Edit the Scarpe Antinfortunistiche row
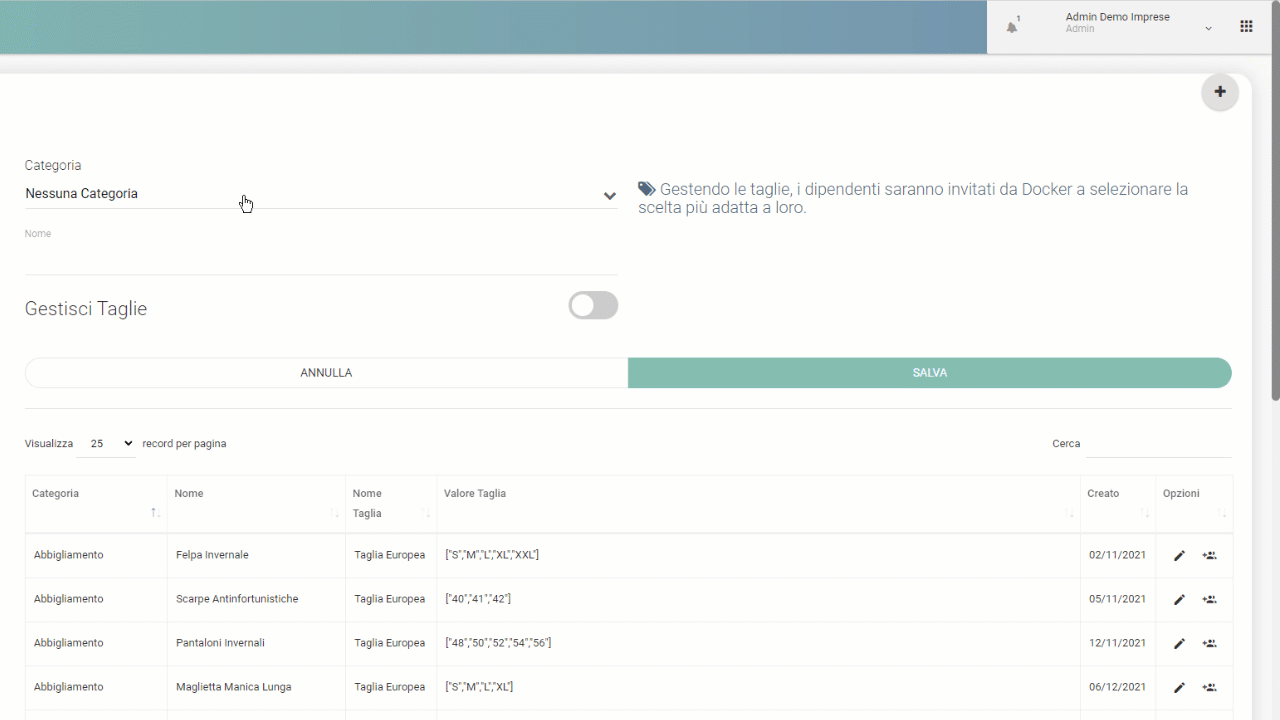1280x720 pixels. 1179,599
